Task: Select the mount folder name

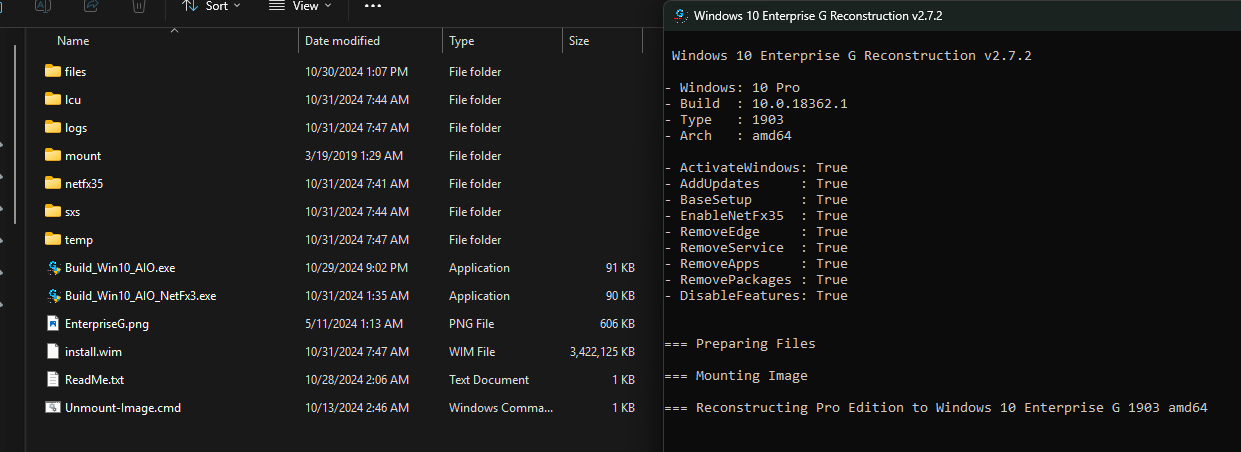Action: pos(83,156)
